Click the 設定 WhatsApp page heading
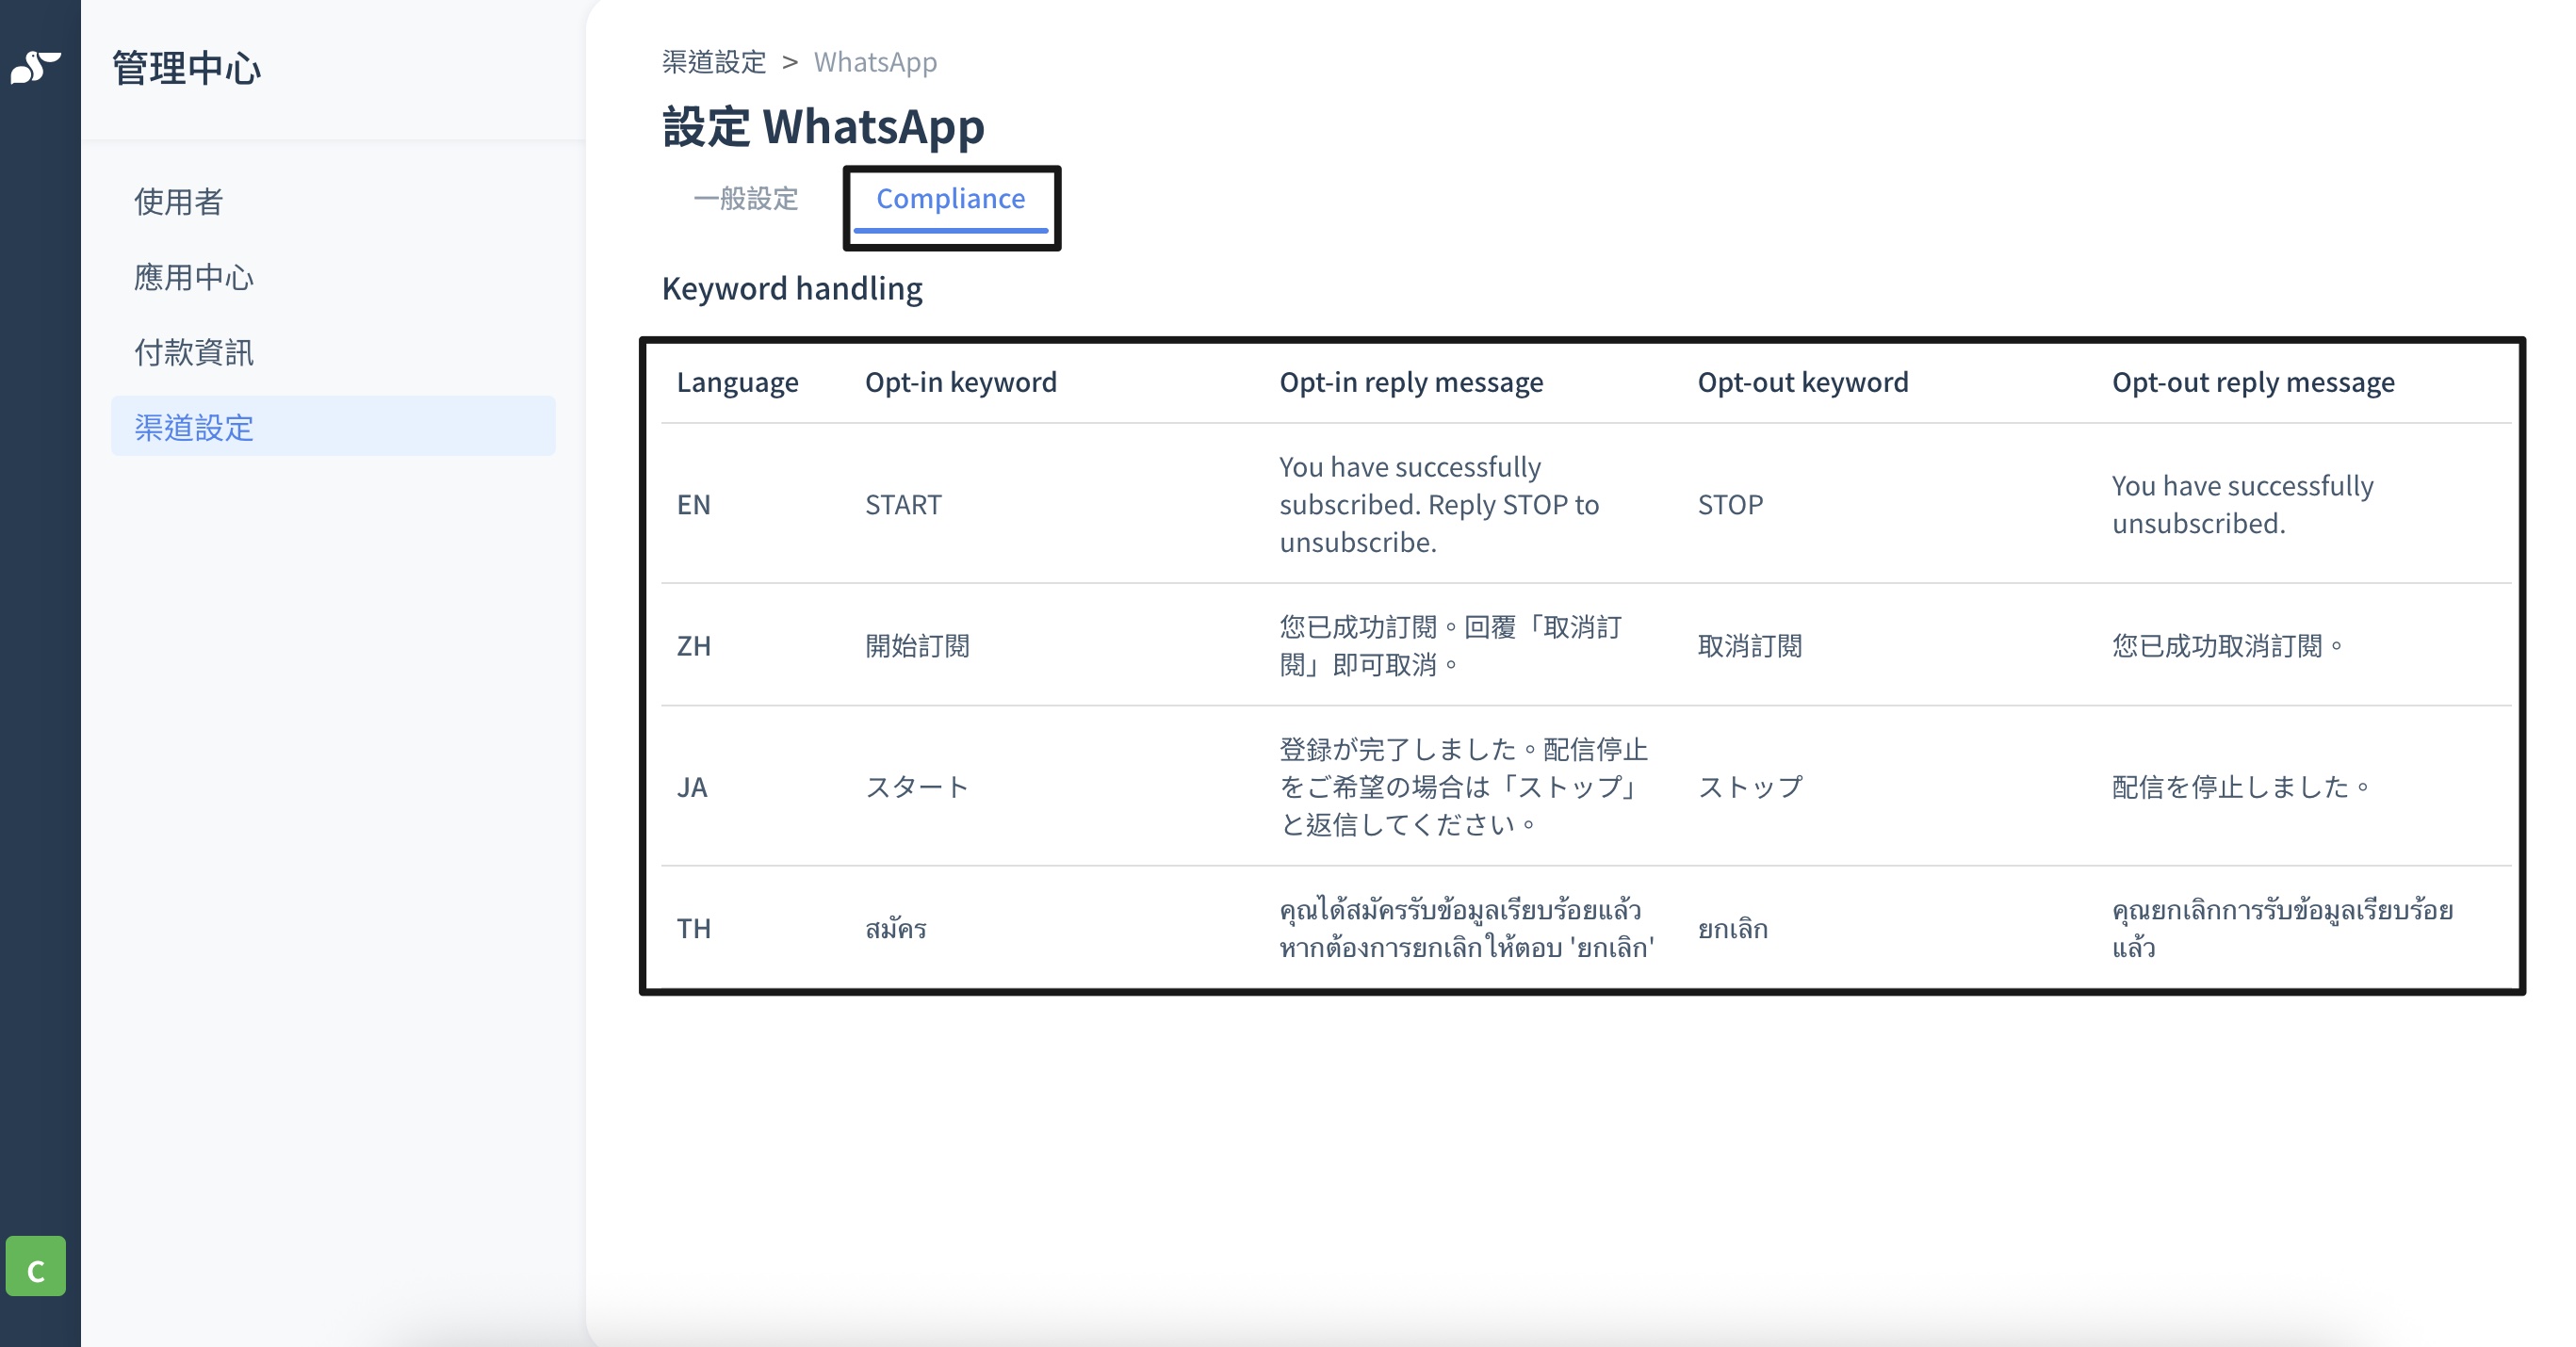Viewport: 2576px width, 1347px height. 823,126
